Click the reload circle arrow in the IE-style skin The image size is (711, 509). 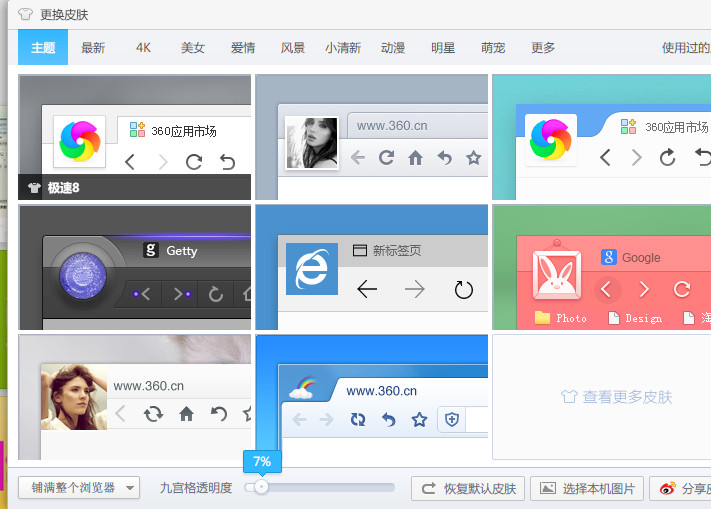[x=463, y=290]
